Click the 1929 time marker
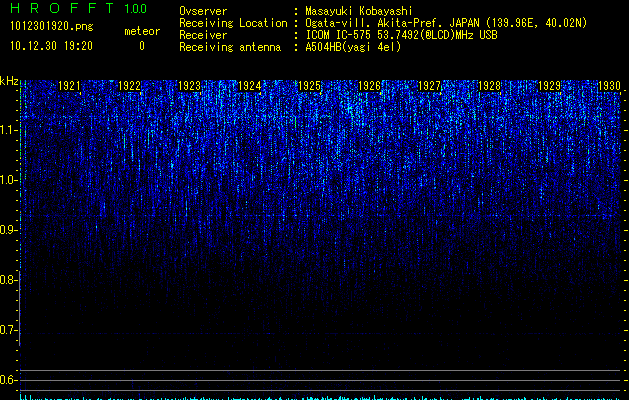The height and width of the screenshot is (400, 629). pyautogui.click(x=549, y=86)
